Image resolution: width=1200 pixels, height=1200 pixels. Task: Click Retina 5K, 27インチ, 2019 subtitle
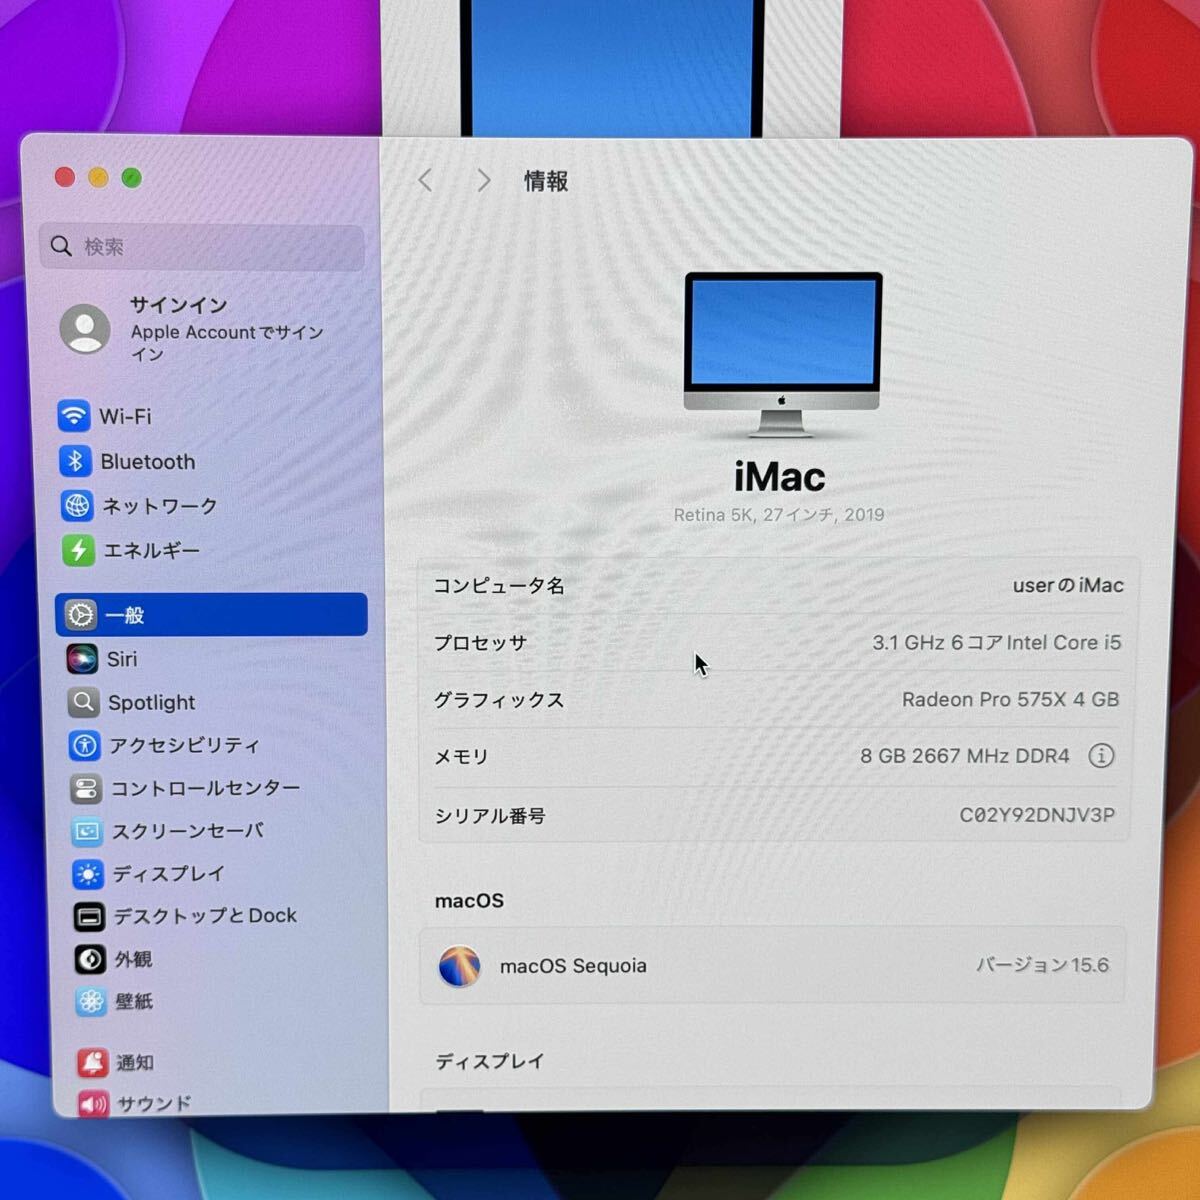tap(779, 515)
